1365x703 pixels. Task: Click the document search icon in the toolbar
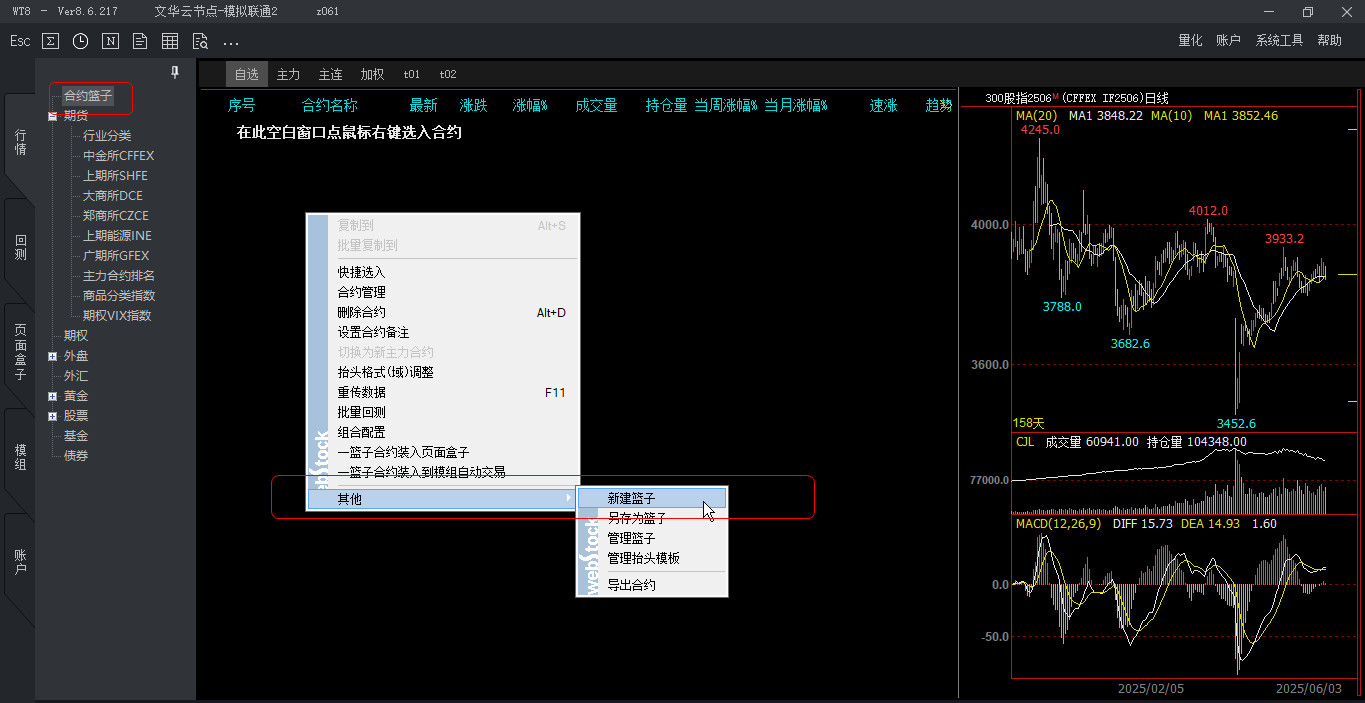(x=200, y=41)
